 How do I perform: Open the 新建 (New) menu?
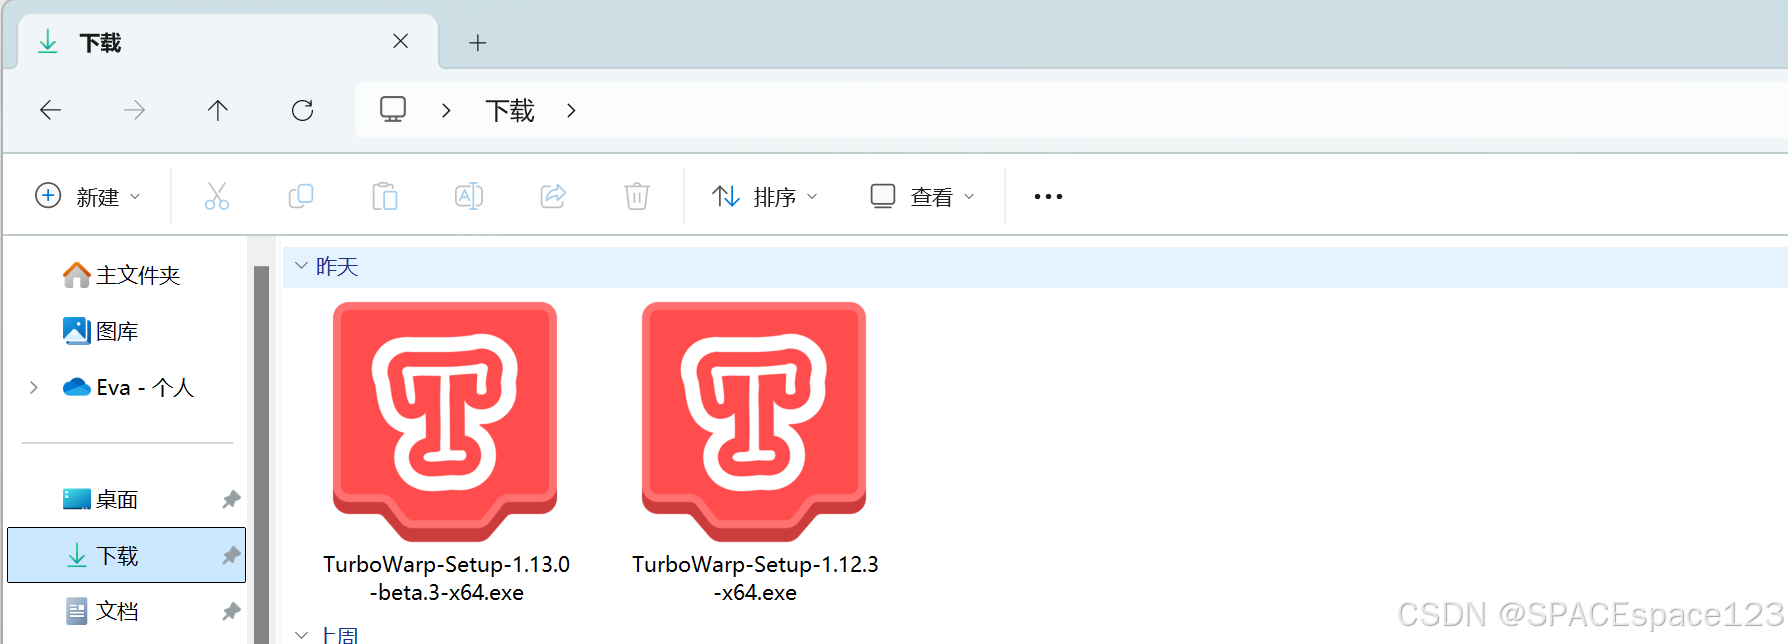pyautogui.click(x=88, y=196)
